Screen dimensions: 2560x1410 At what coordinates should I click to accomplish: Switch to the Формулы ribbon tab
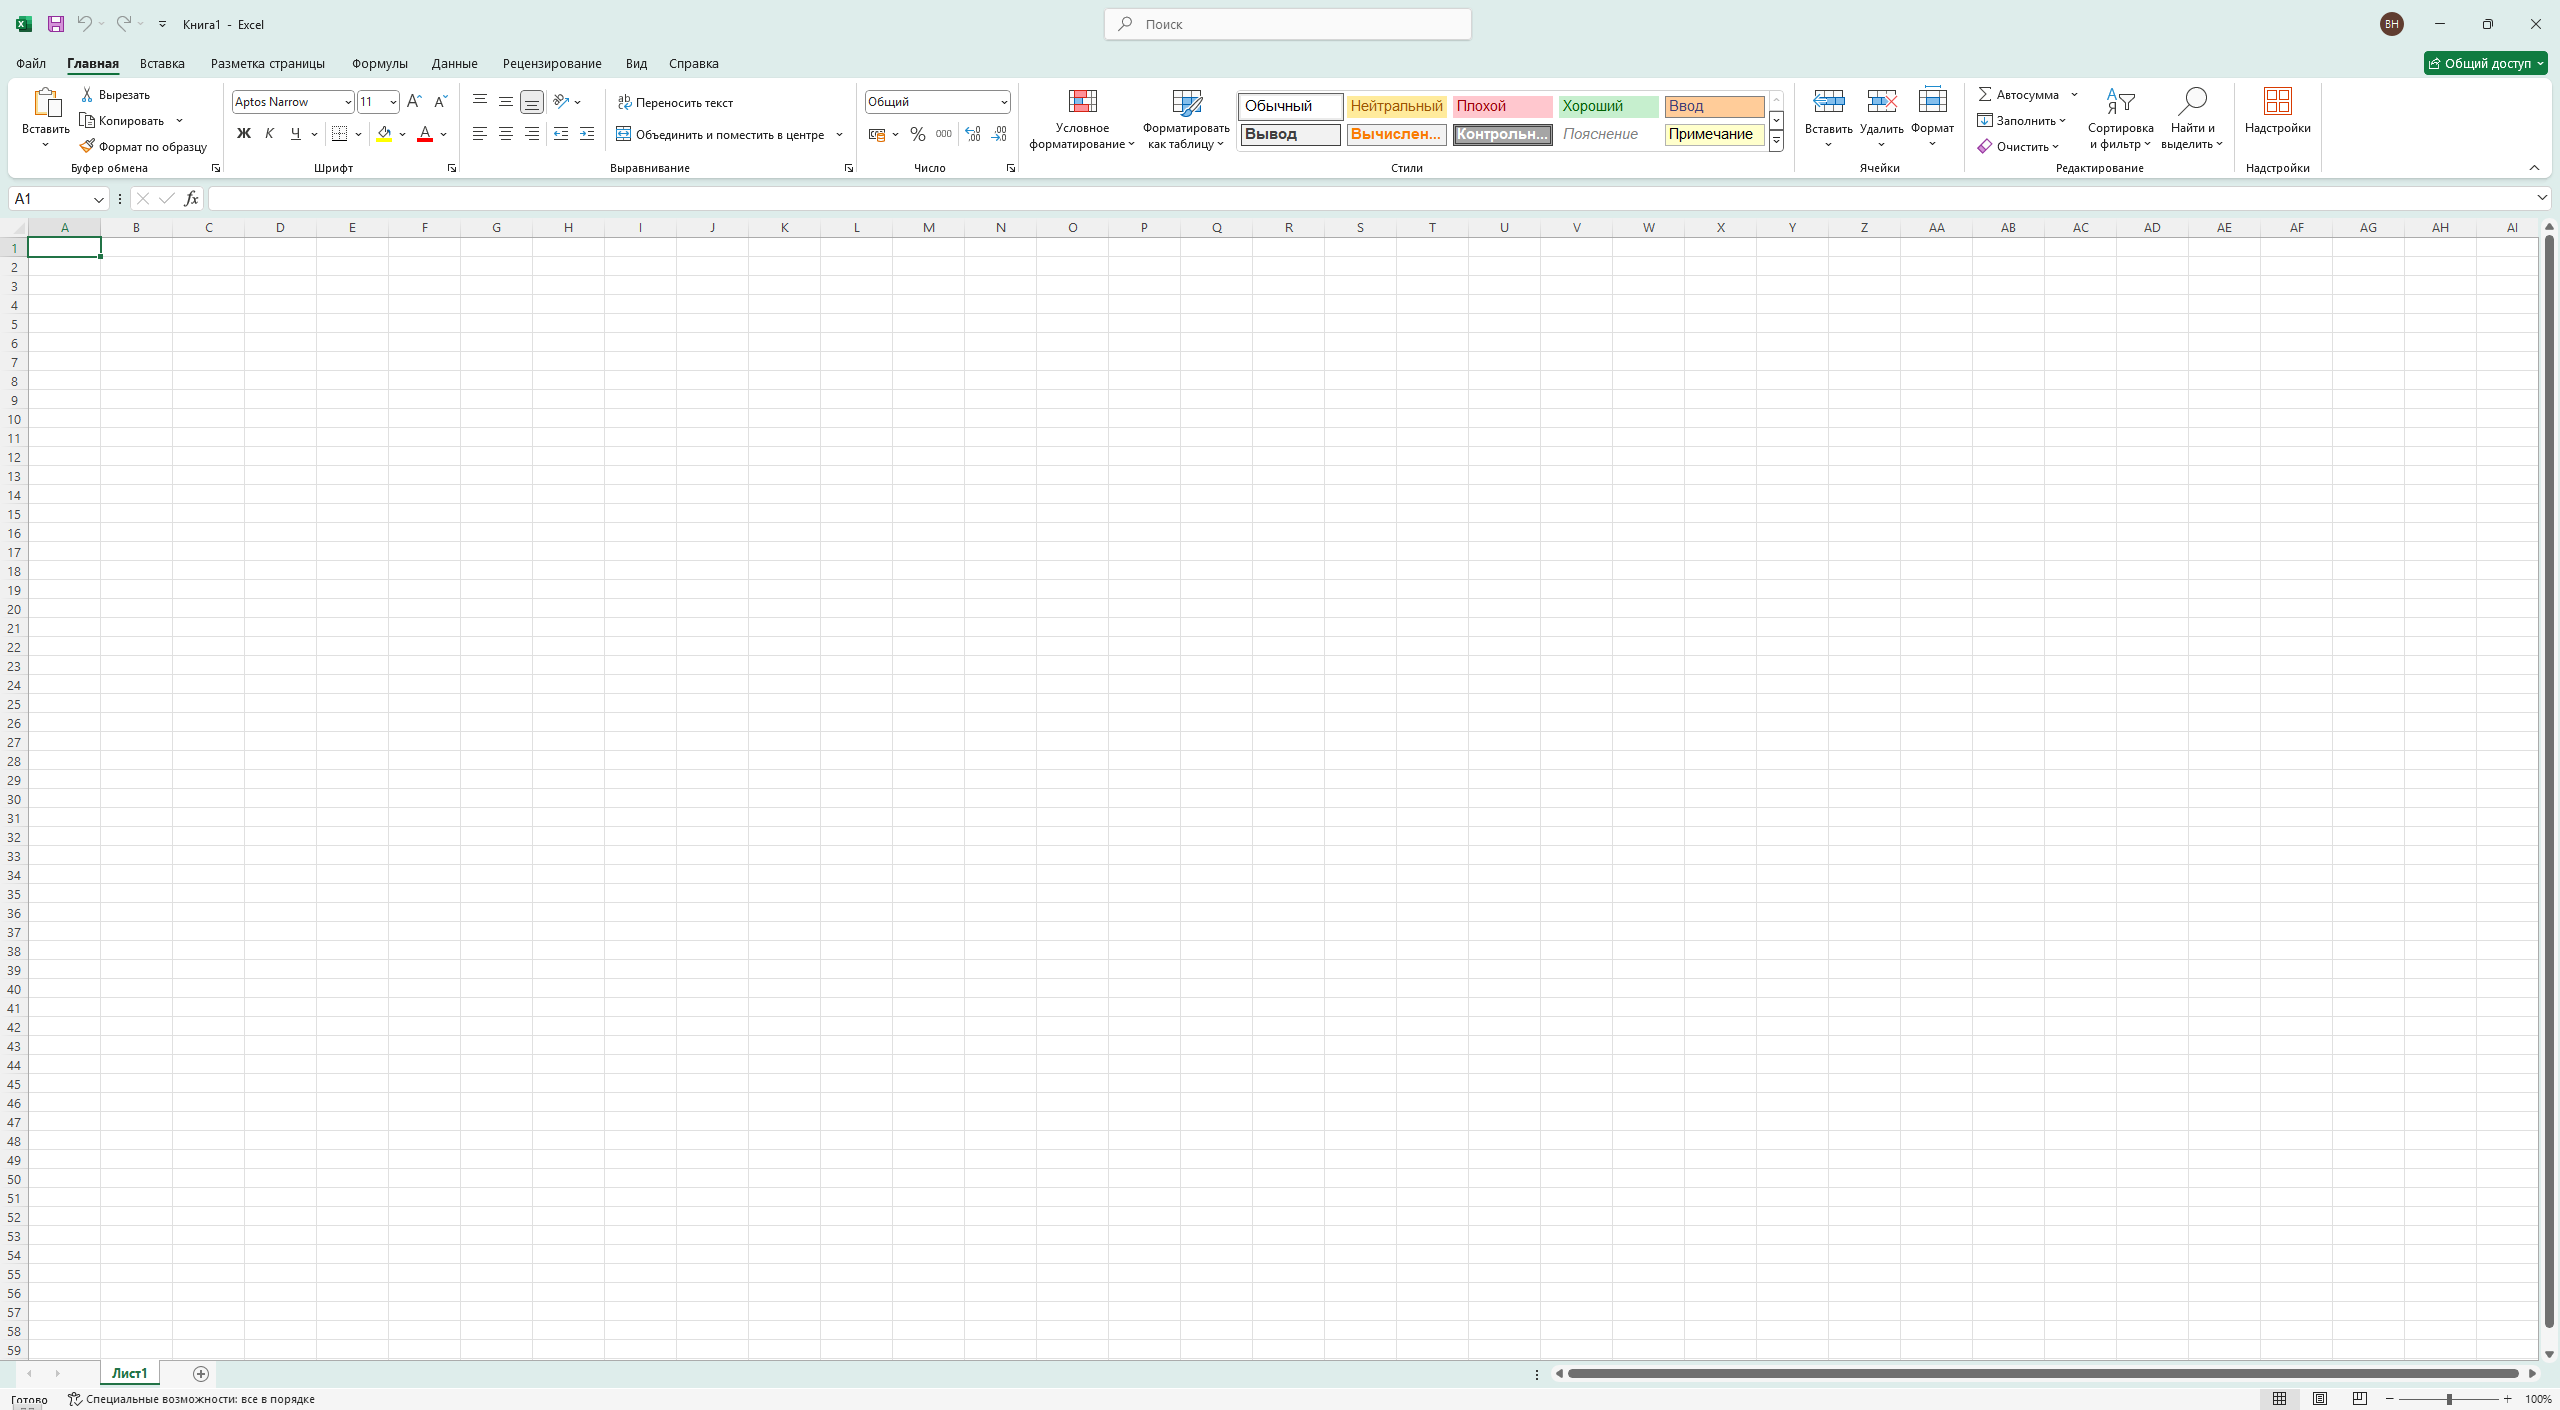pyautogui.click(x=379, y=63)
